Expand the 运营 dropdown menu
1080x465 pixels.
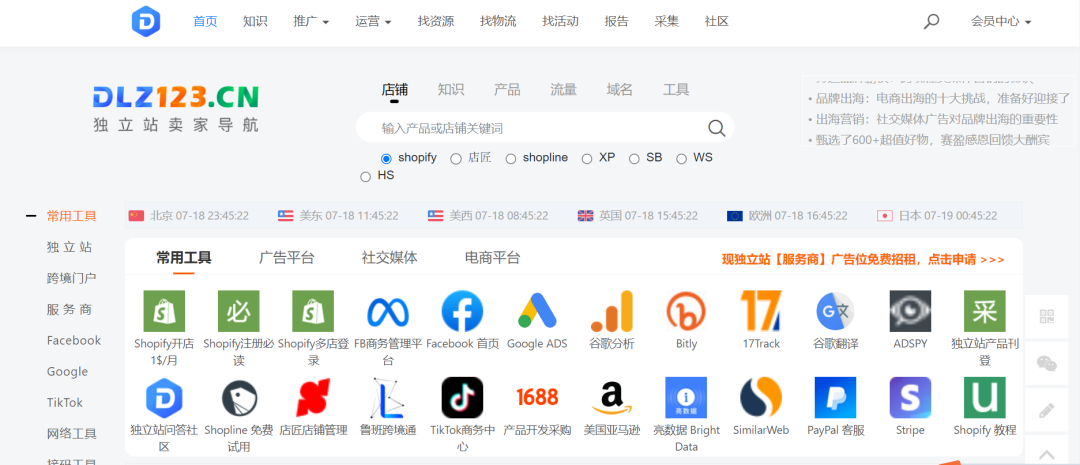(x=373, y=21)
